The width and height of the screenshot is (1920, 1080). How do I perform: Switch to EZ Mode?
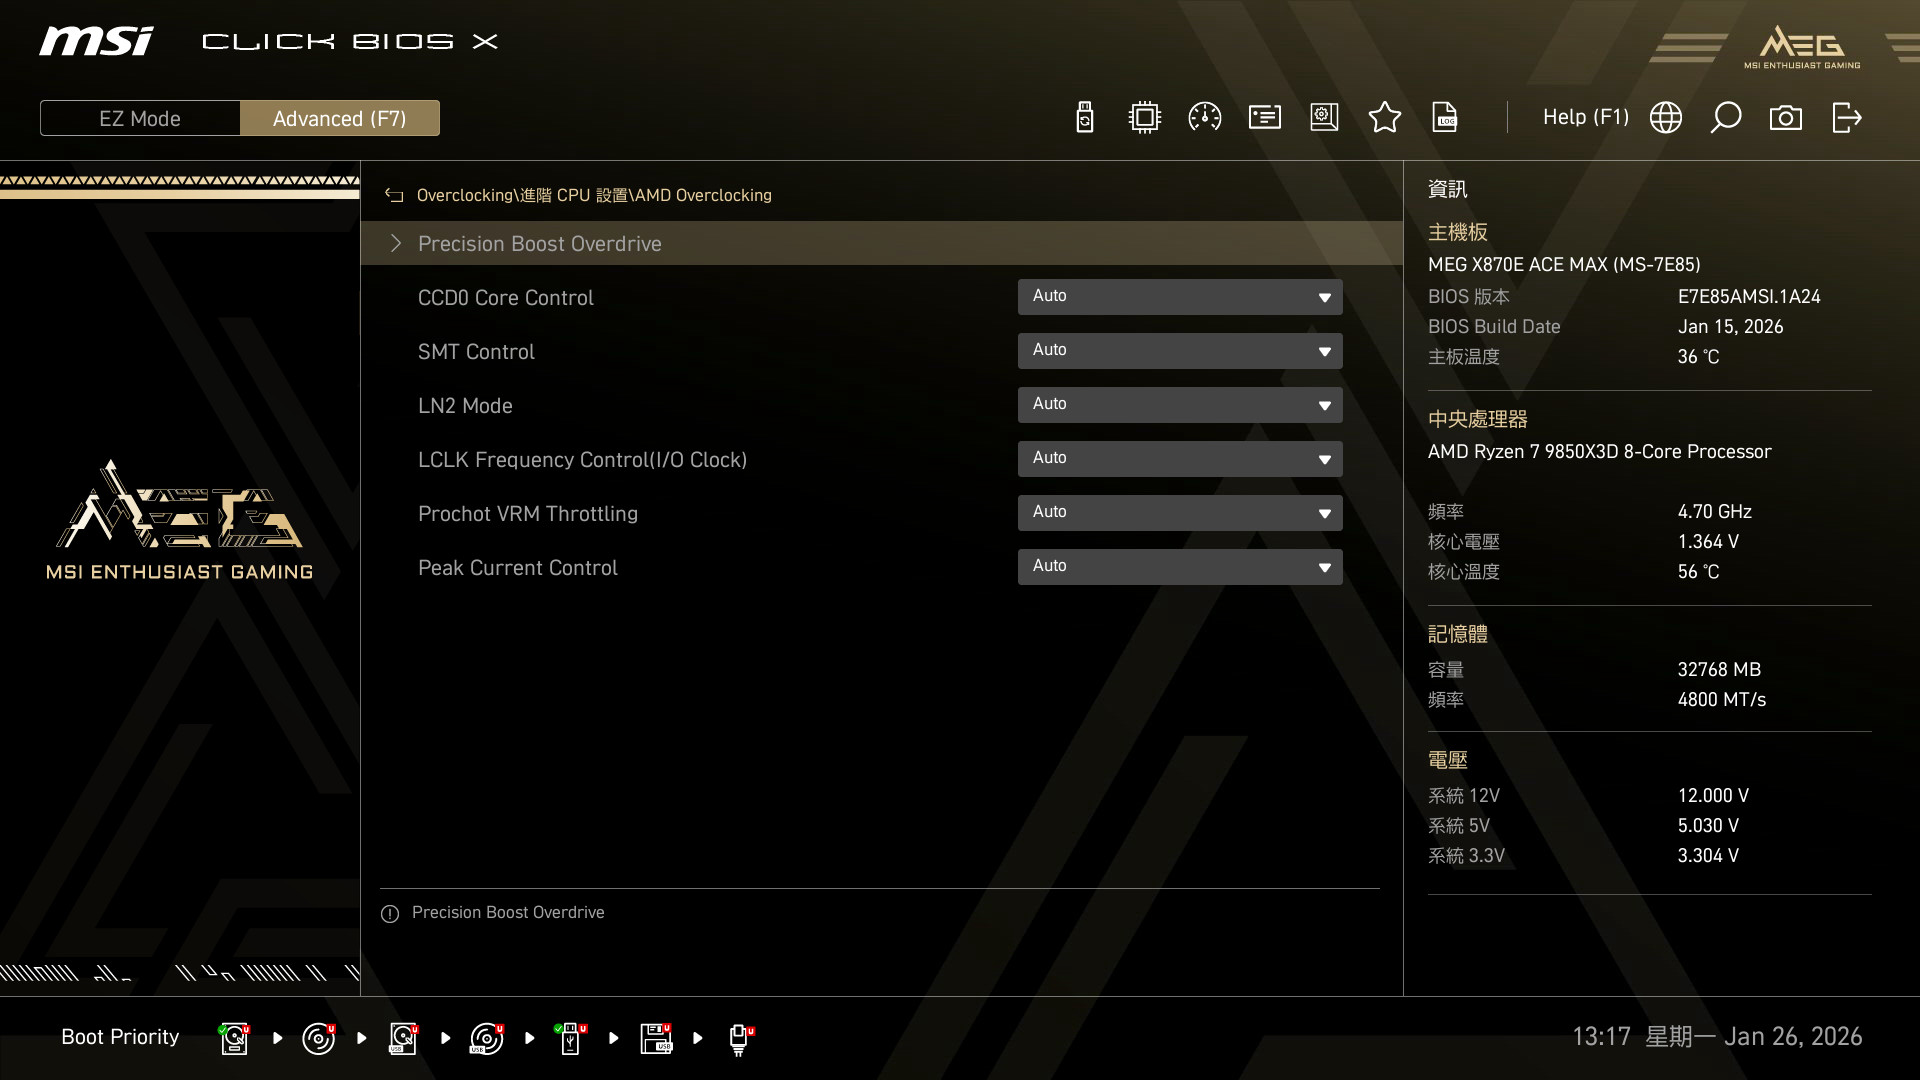pos(140,118)
